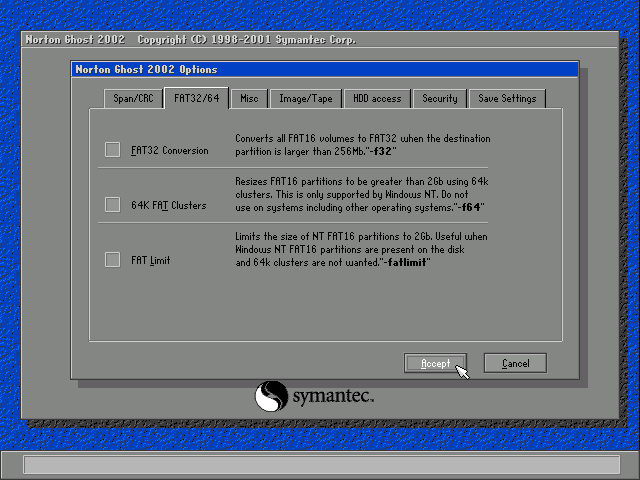This screenshot has width=640, height=480.
Task: Click "Resizes FAT16 partitions" description line
Action: [362, 181]
